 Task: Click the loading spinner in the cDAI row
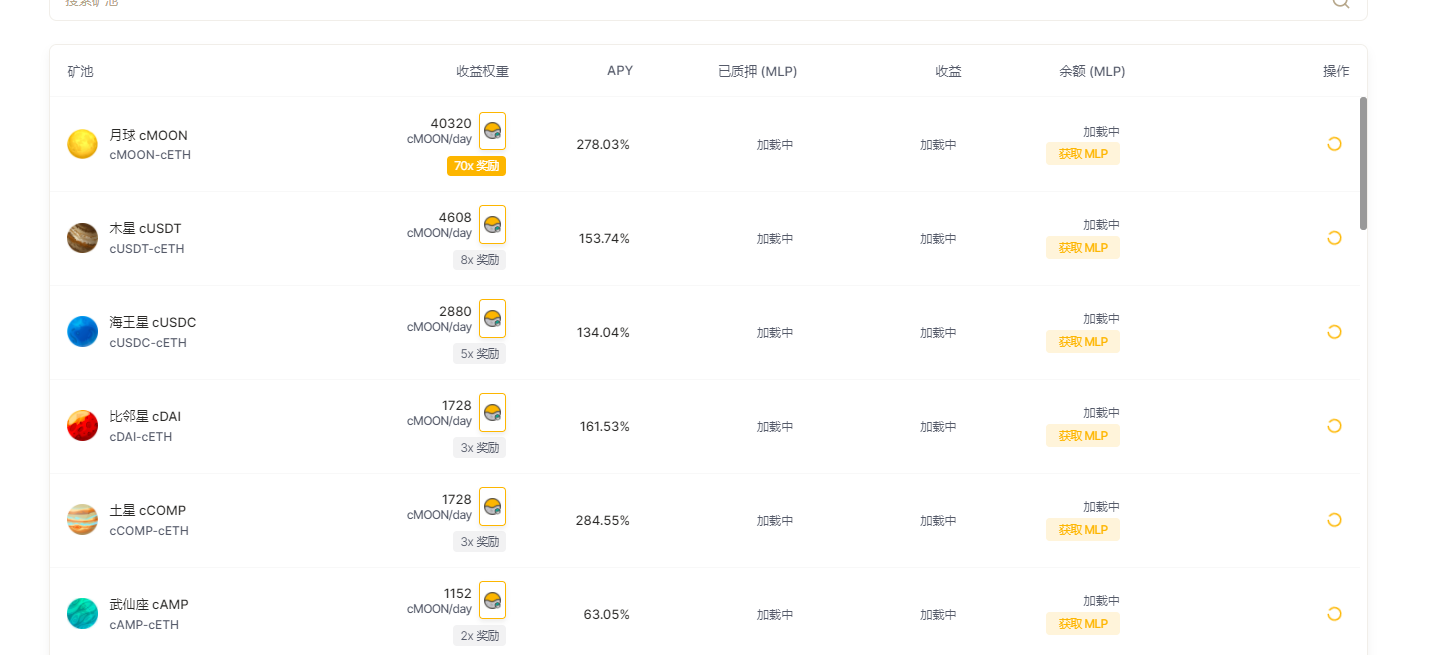[1334, 426]
